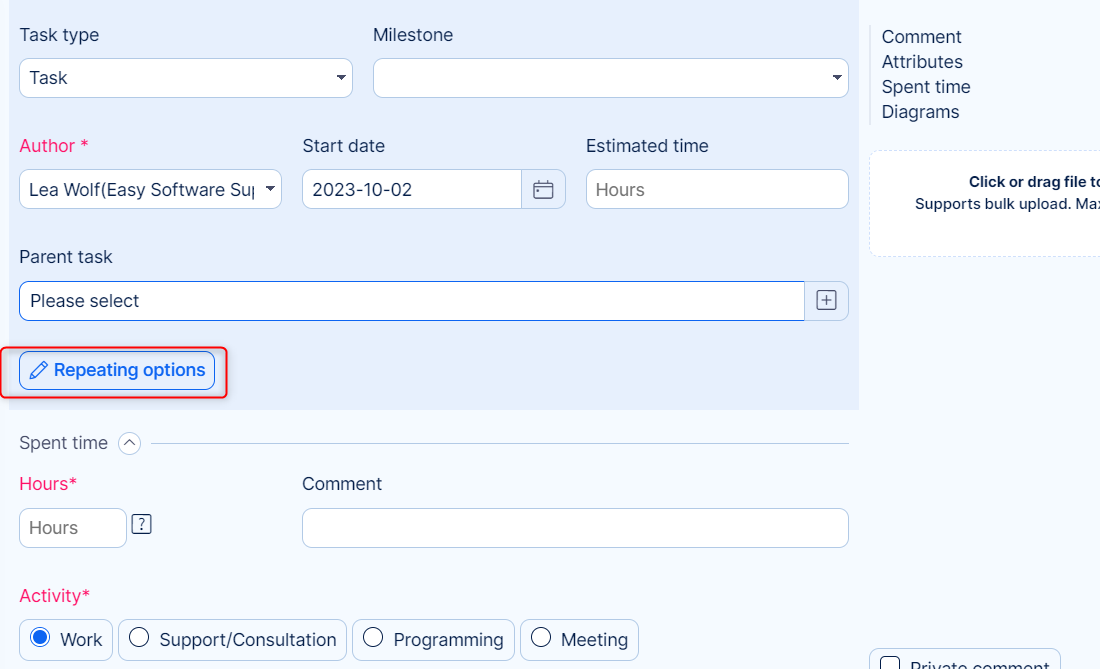Click the Estimated time hours field

716,190
